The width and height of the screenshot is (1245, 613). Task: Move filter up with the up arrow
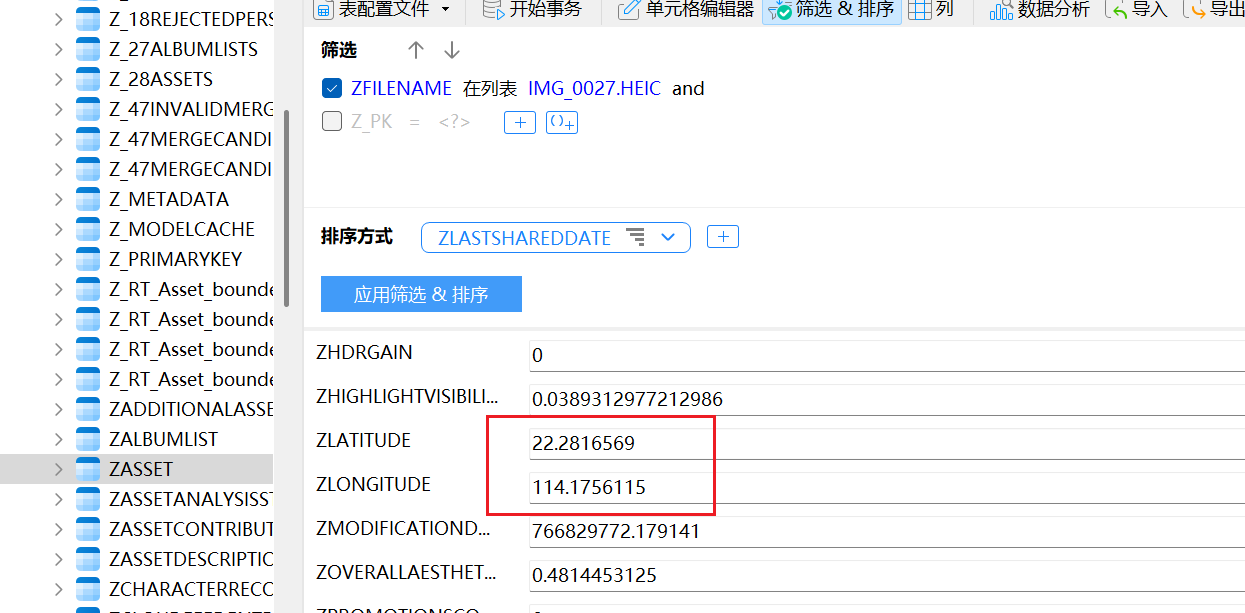pos(416,50)
